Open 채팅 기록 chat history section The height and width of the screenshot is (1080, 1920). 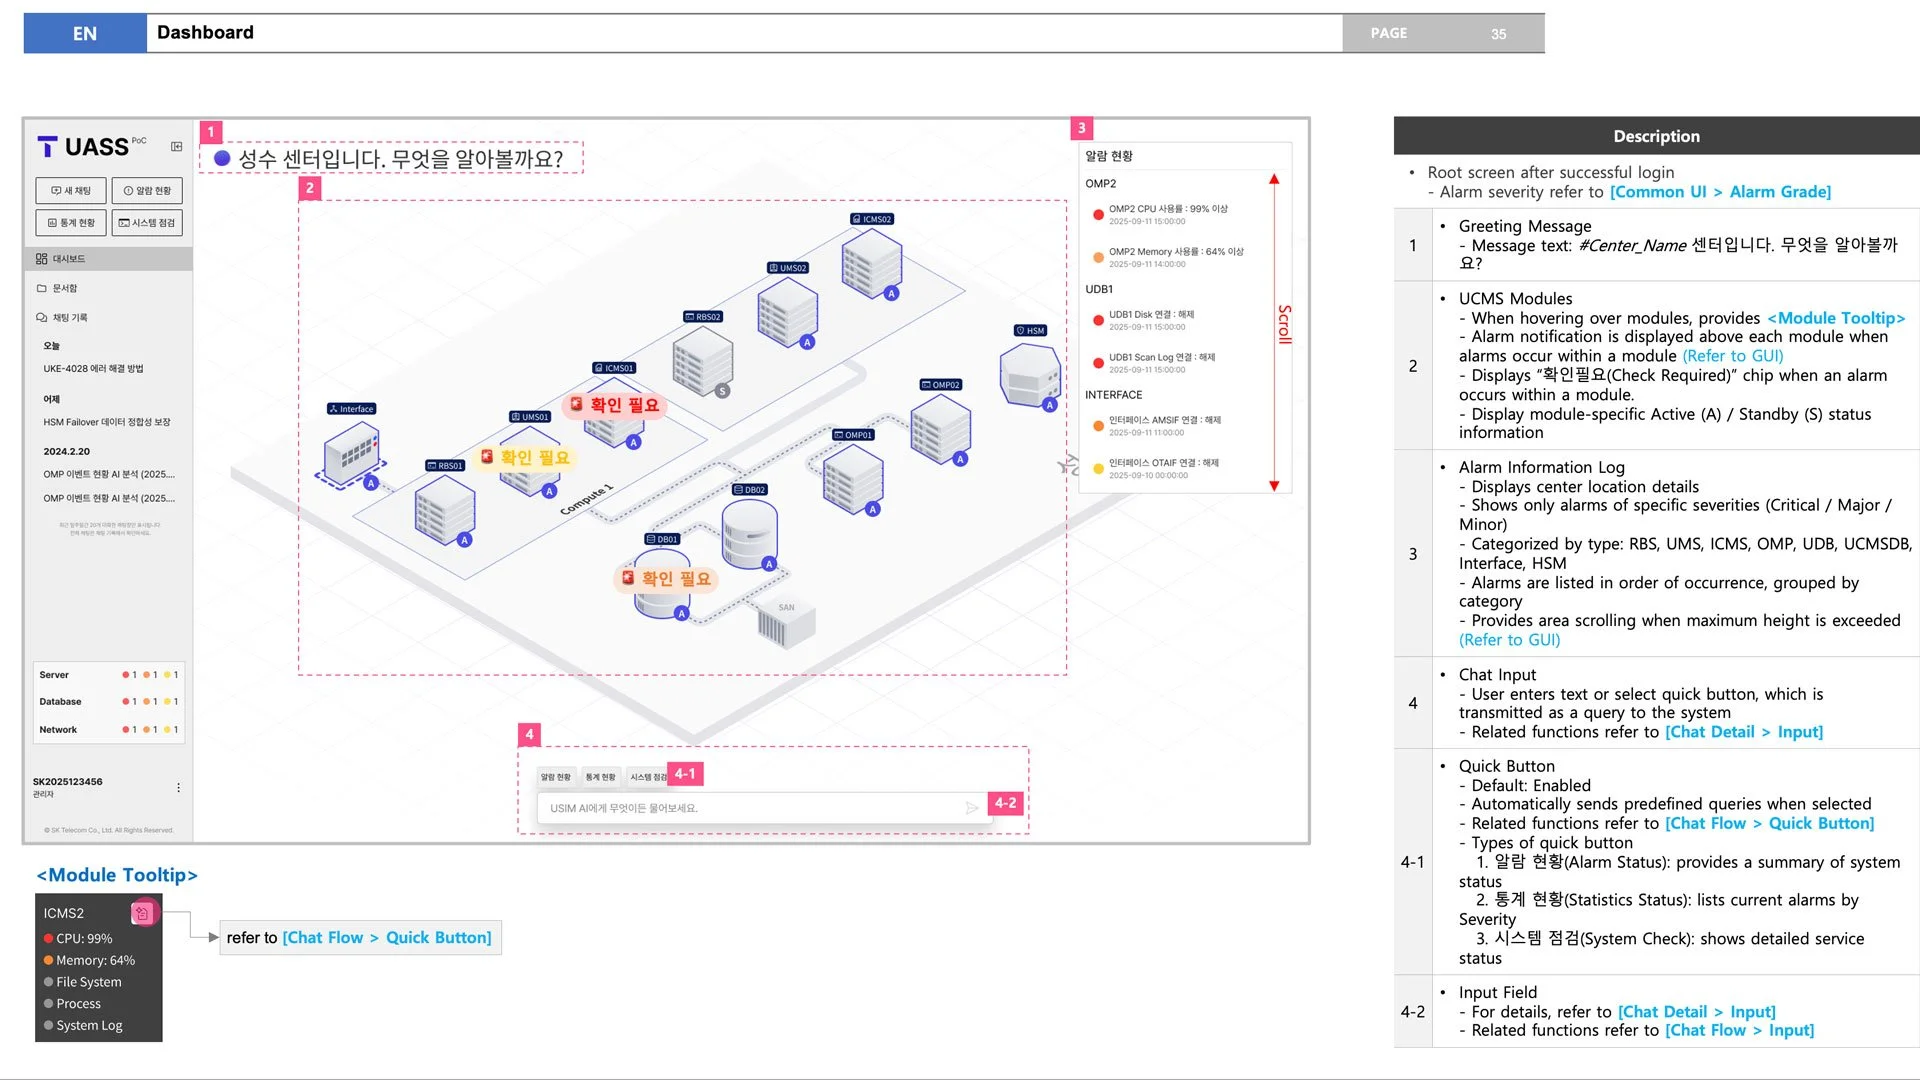point(69,318)
